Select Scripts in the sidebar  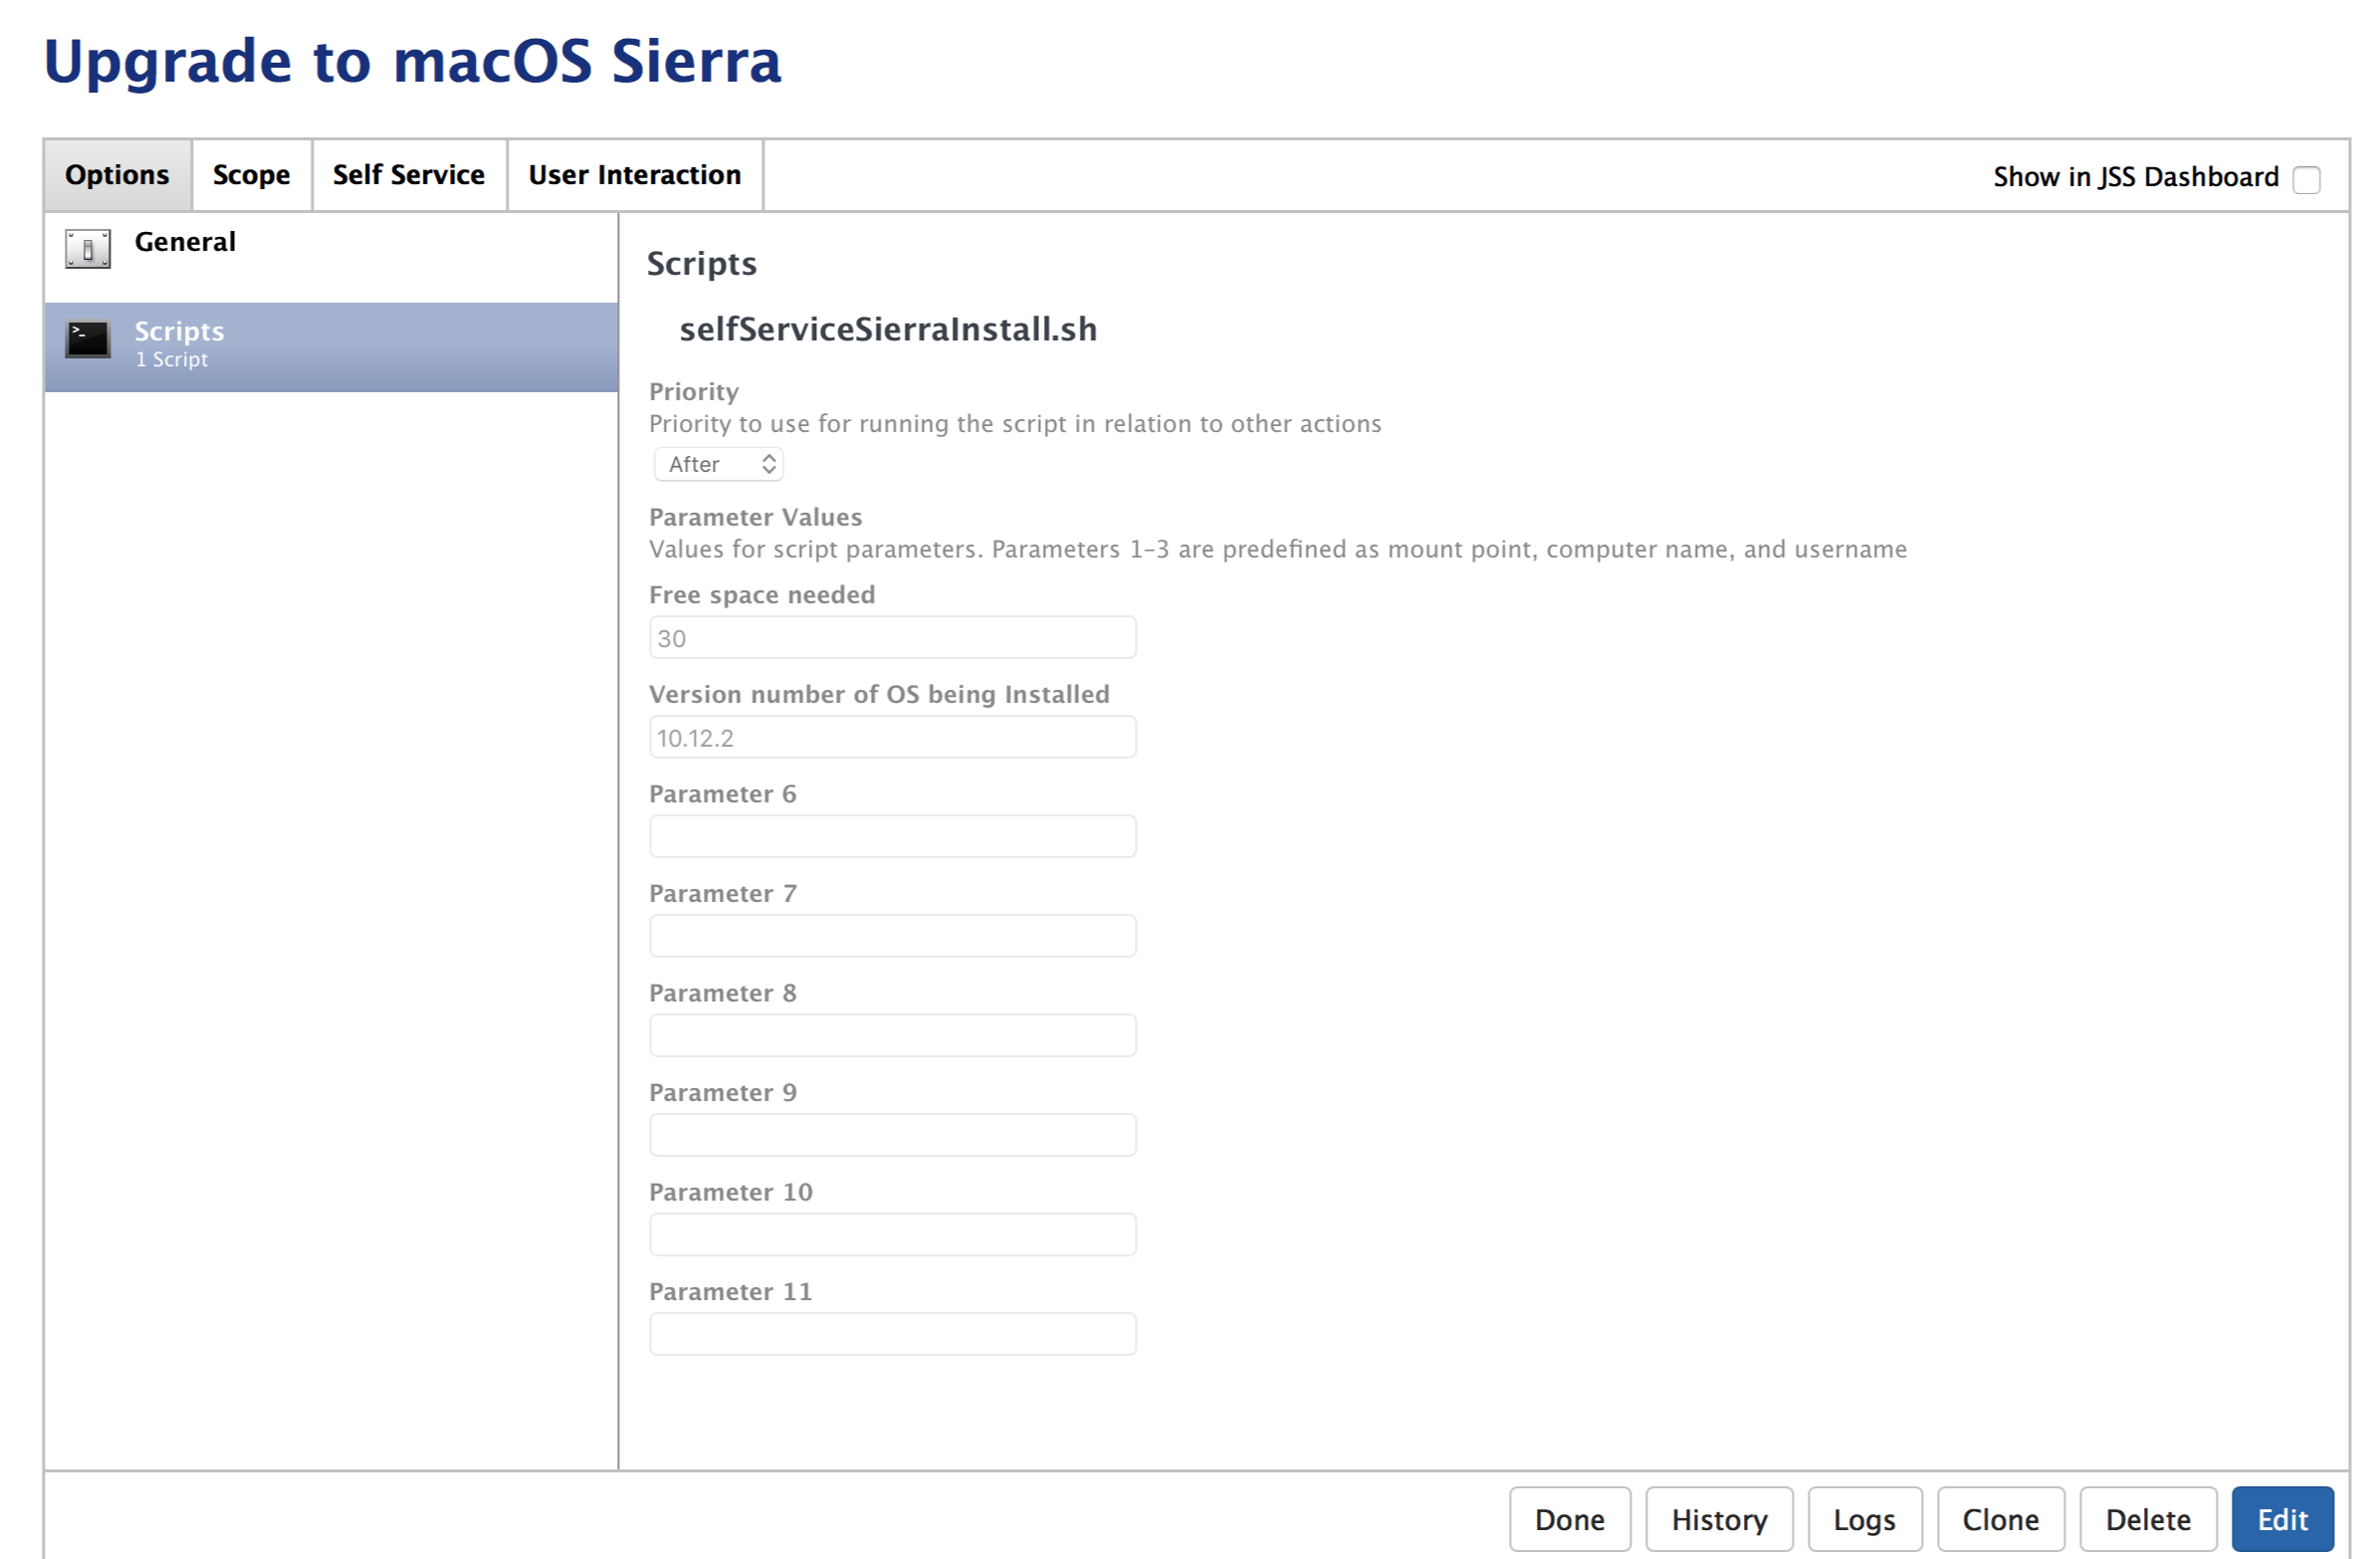pos(331,347)
